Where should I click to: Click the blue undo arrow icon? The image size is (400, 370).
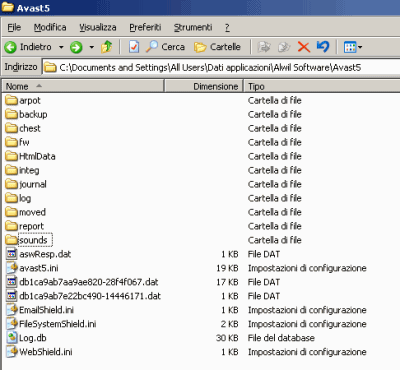pyautogui.click(x=323, y=47)
